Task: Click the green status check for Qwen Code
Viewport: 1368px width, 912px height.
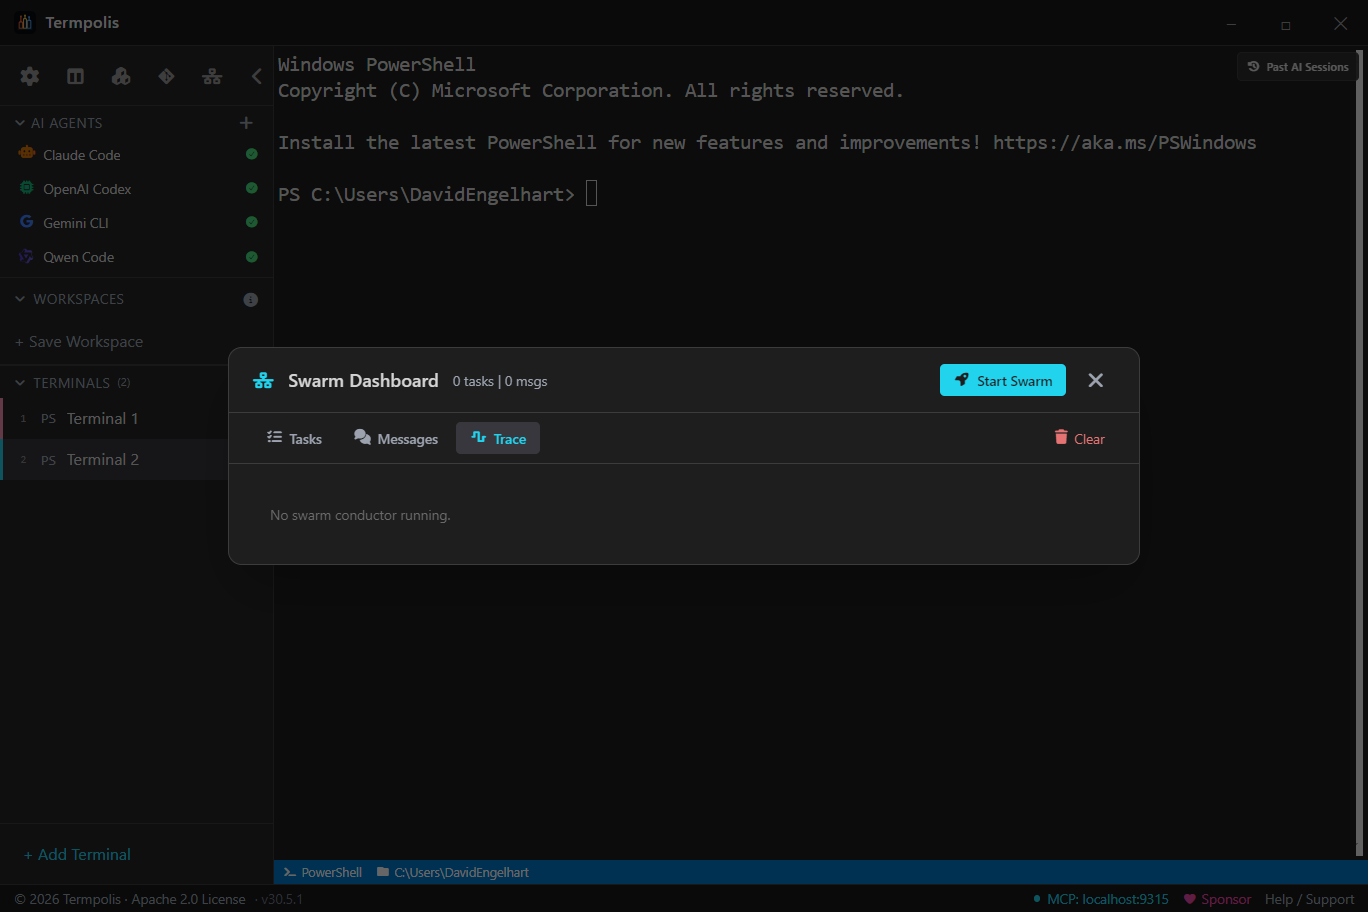Action: 252,257
